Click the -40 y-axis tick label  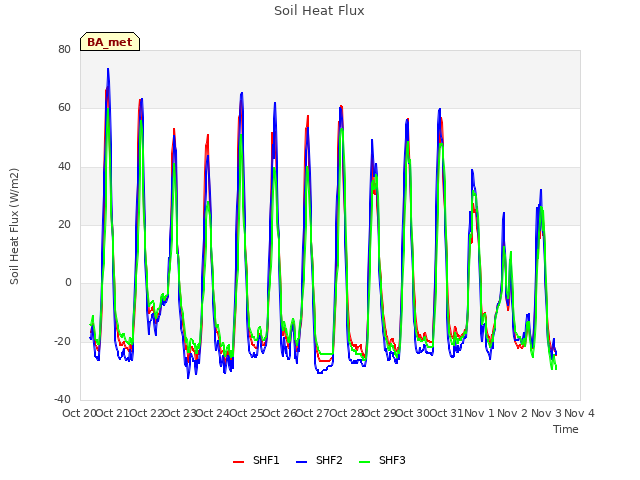[62, 399]
